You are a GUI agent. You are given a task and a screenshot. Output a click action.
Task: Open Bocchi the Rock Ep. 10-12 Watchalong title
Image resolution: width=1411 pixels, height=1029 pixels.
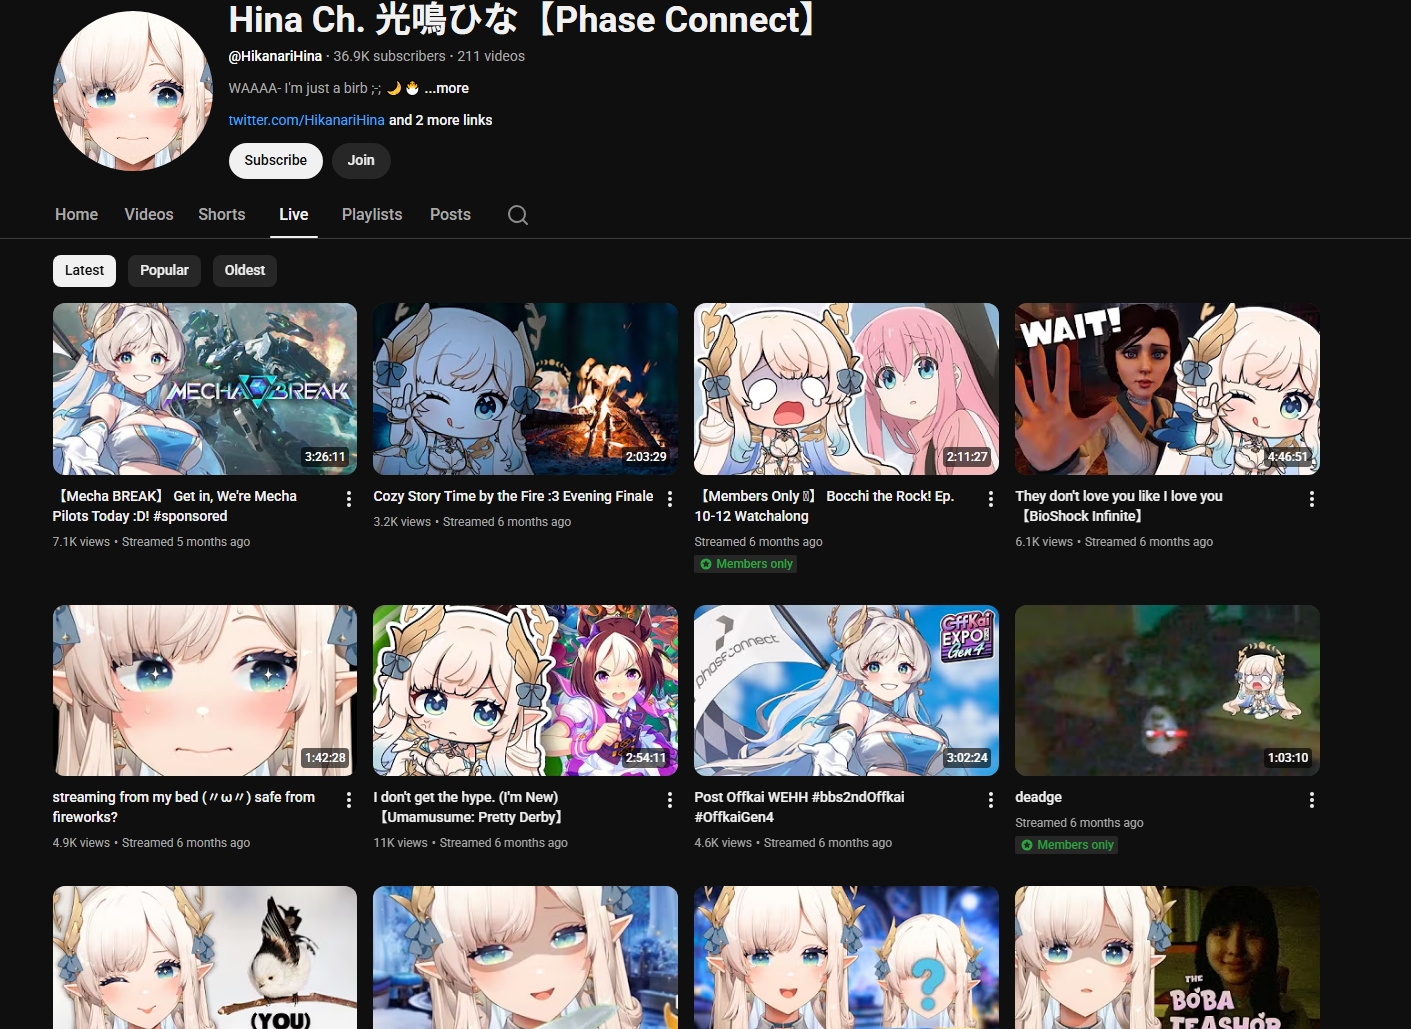click(825, 506)
